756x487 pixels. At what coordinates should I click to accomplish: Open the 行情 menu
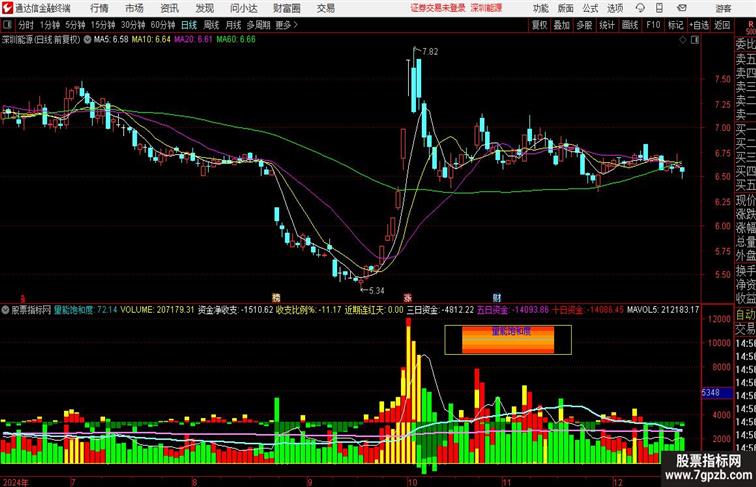(x=99, y=8)
